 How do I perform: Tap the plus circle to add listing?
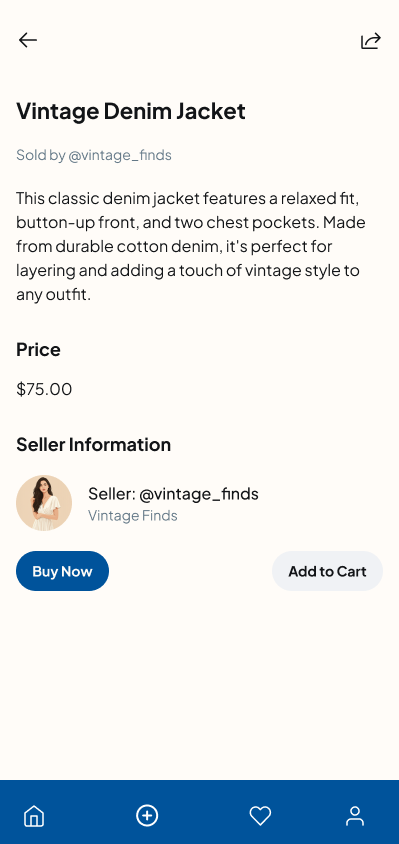tap(147, 815)
